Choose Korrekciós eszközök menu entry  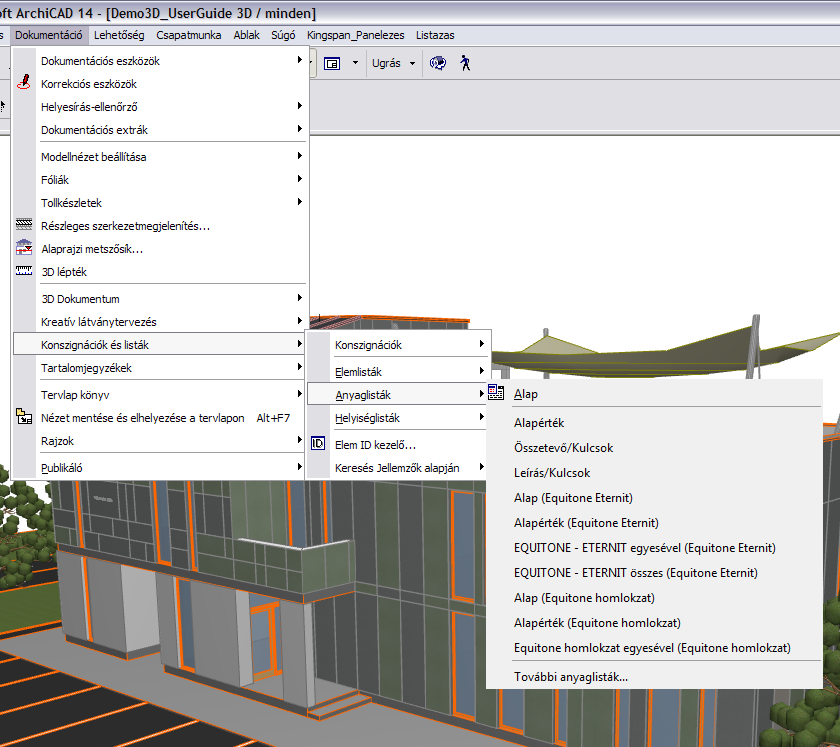pyautogui.click(x=159, y=84)
